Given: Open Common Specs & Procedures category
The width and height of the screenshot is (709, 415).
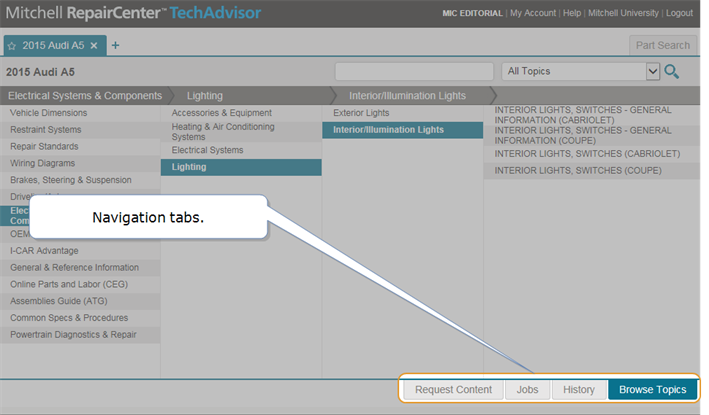Looking at the screenshot, I should (x=80, y=318).
